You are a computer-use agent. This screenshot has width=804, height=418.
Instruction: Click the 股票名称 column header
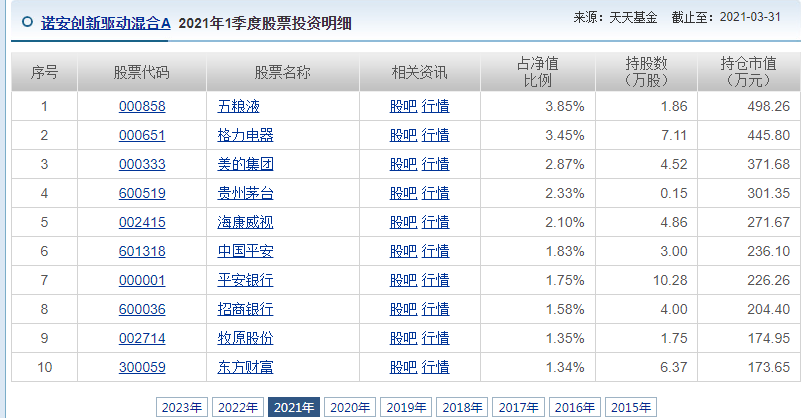point(283,72)
